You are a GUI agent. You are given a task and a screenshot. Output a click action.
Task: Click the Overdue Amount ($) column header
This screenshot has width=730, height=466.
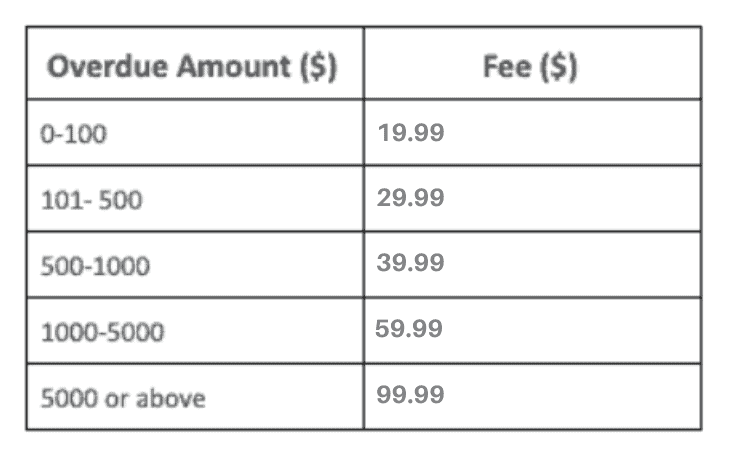(193, 68)
